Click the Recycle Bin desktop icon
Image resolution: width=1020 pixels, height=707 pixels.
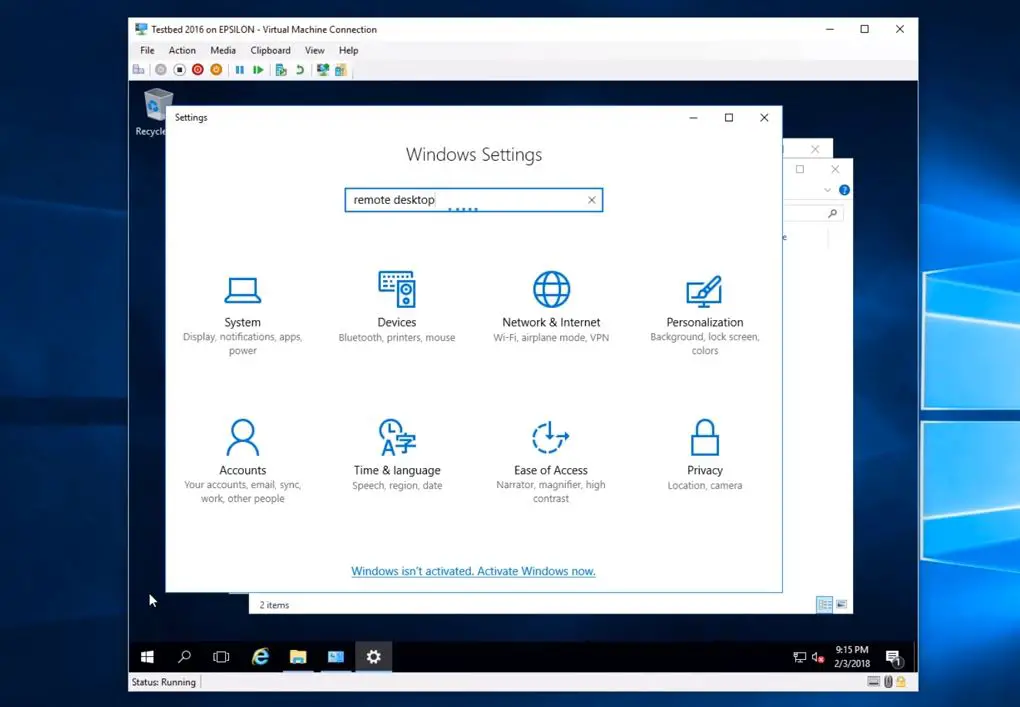pyautogui.click(x=154, y=112)
